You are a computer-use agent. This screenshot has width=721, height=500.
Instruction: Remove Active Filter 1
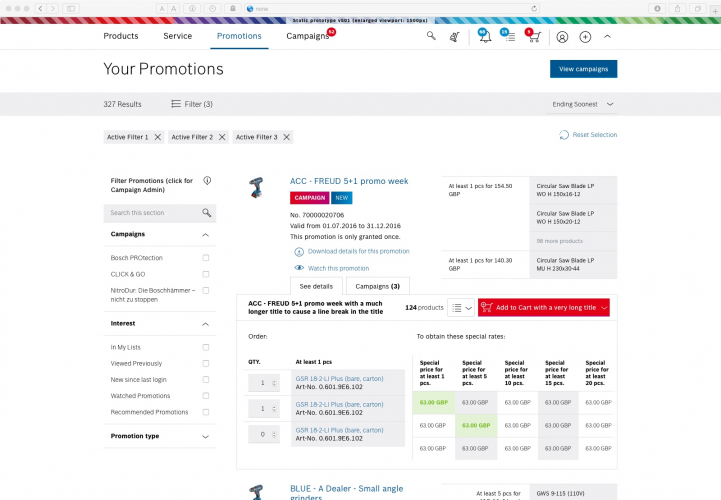pos(158,137)
